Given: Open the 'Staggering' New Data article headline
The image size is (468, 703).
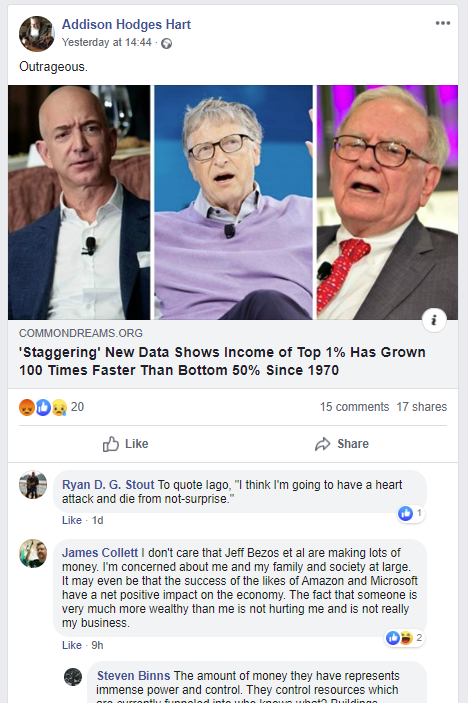Looking at the screenshot, I should tap(222, 361).
